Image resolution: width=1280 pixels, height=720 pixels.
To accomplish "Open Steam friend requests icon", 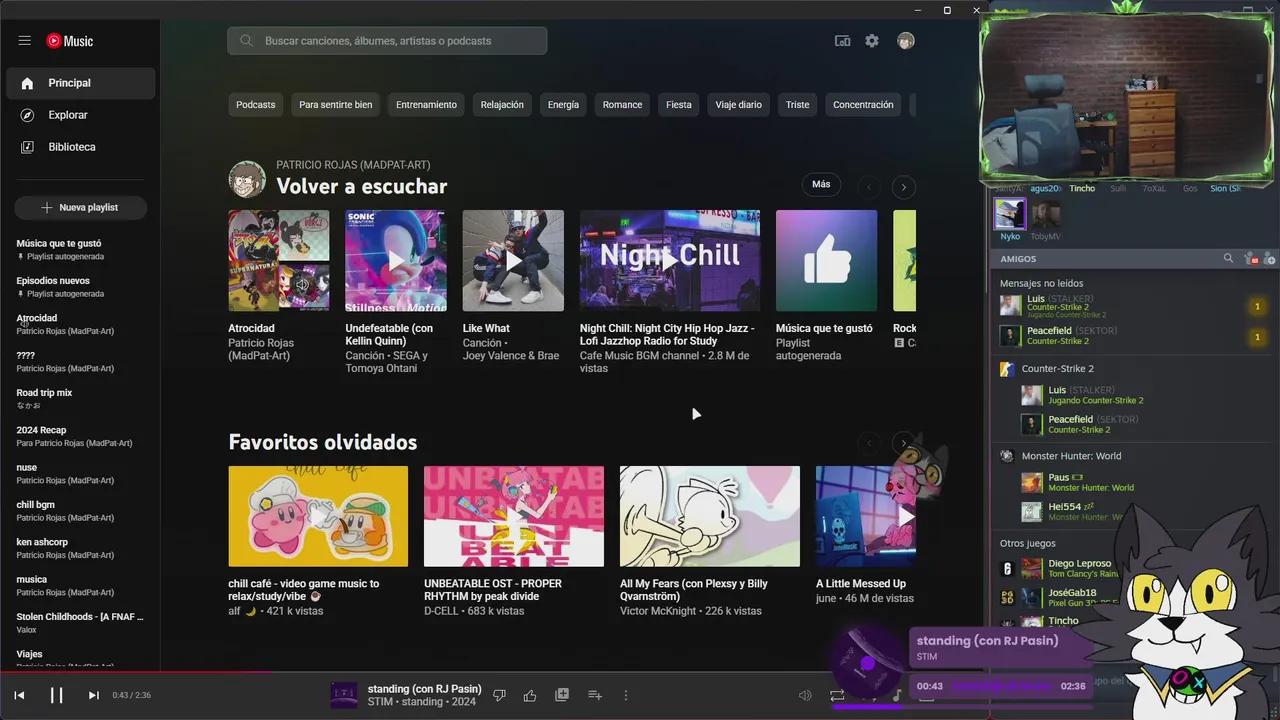I will tap(1250, 259).
